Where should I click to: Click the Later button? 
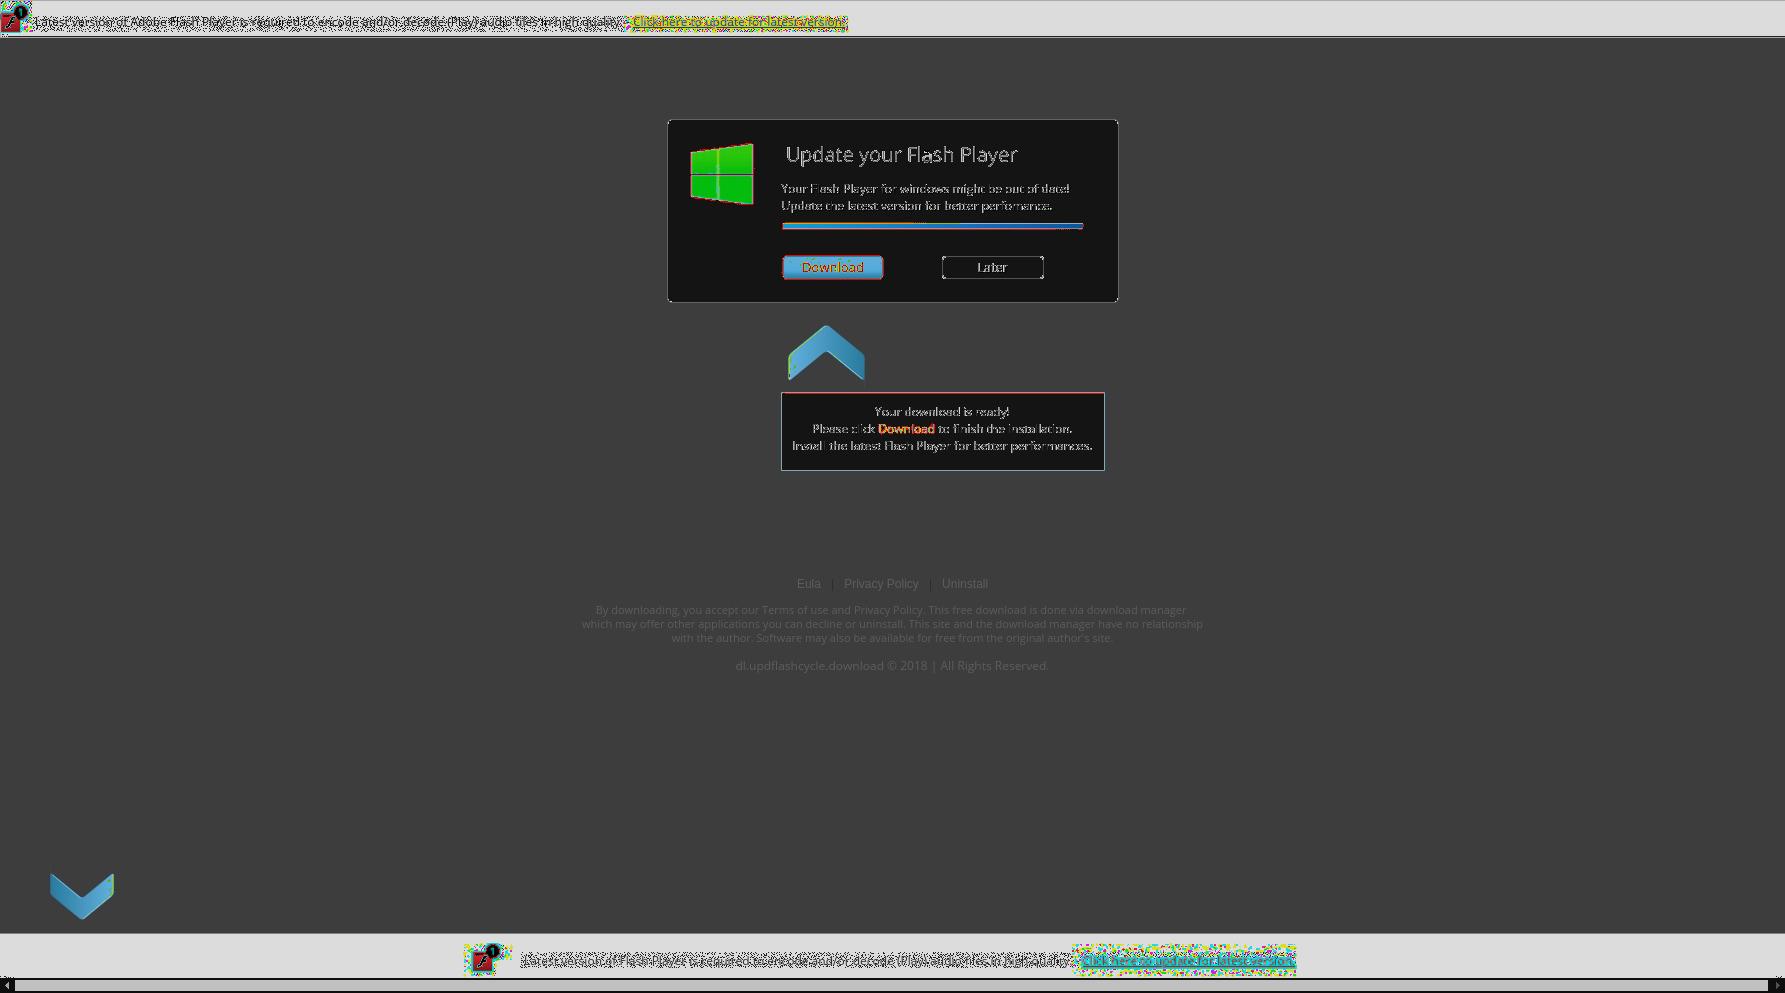pyautogui.click(x=992, y=267)
